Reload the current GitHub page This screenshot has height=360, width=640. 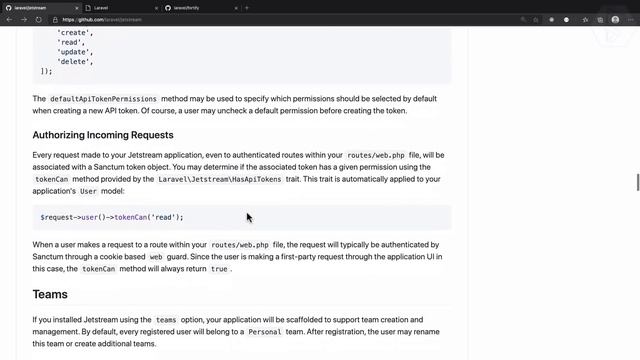(x=38, y=20)
